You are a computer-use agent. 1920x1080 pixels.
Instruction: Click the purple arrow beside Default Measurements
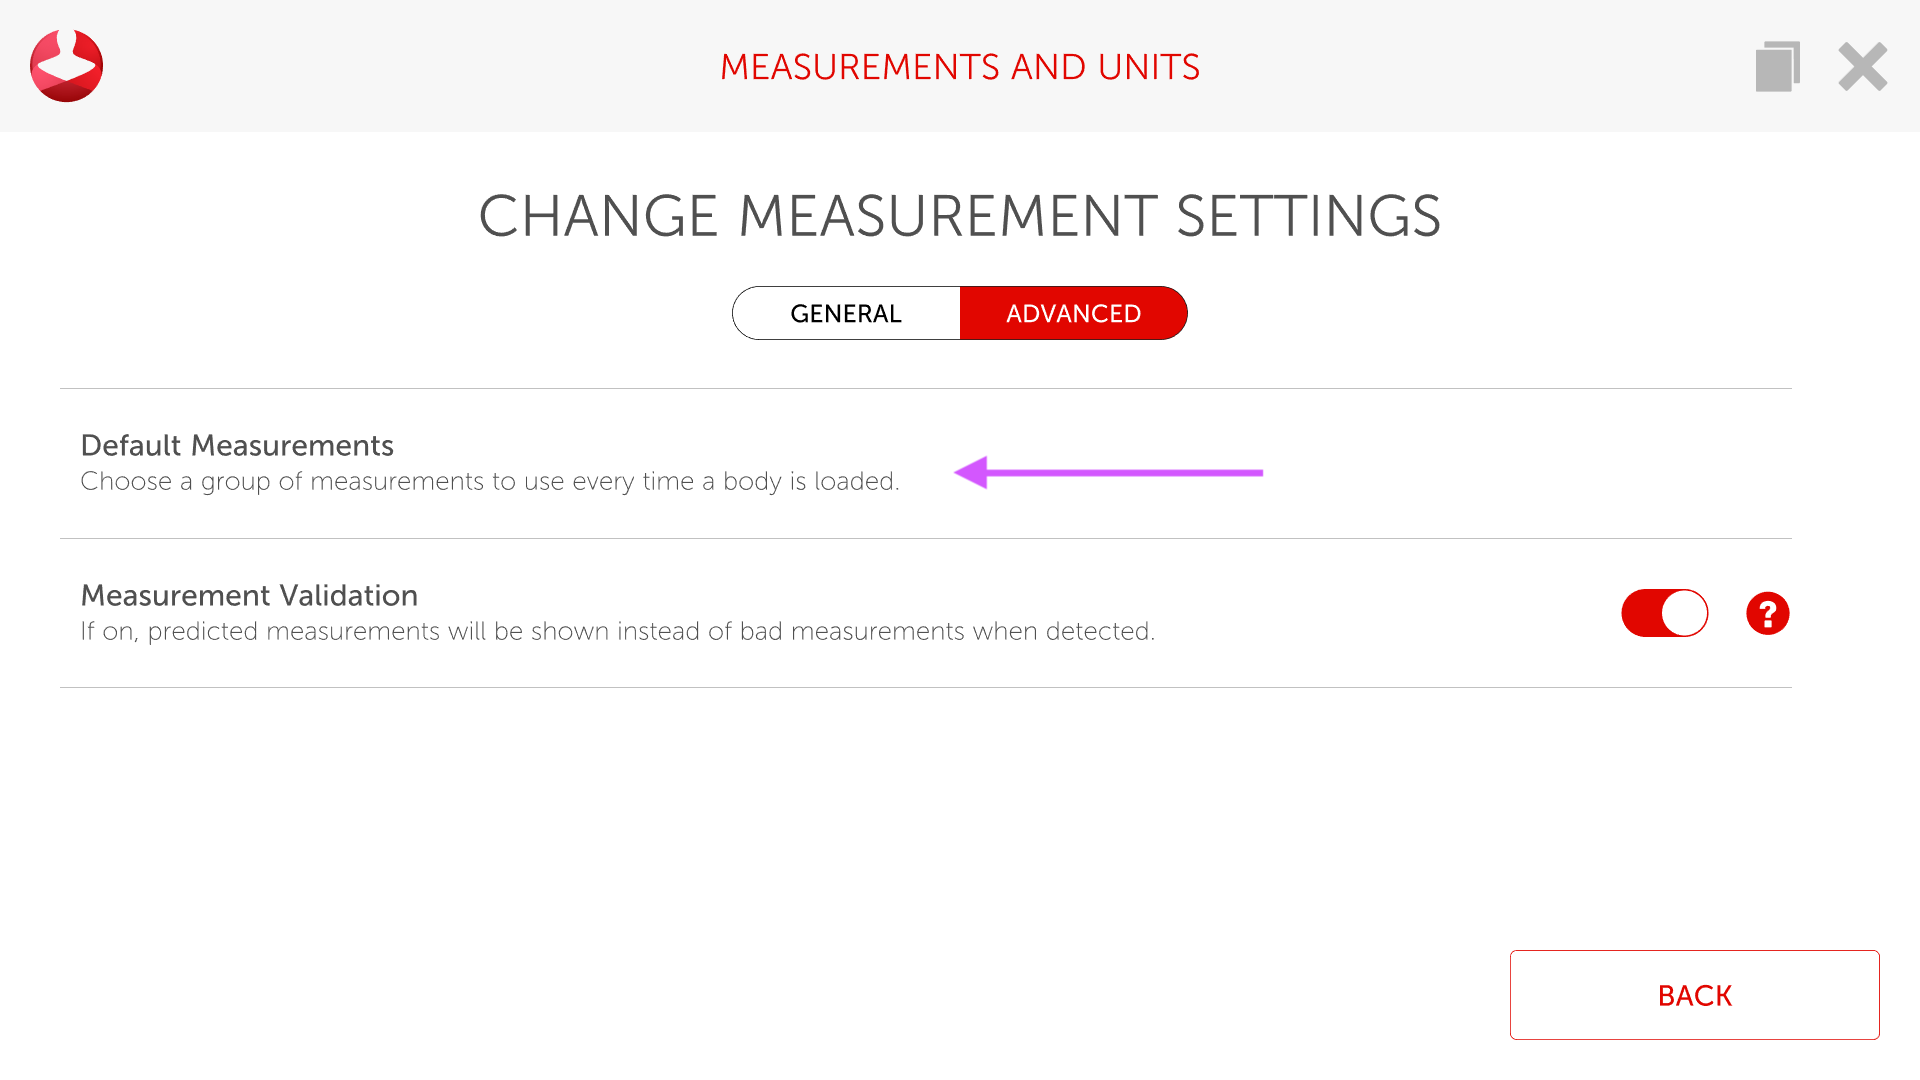tap(1108, 472)
